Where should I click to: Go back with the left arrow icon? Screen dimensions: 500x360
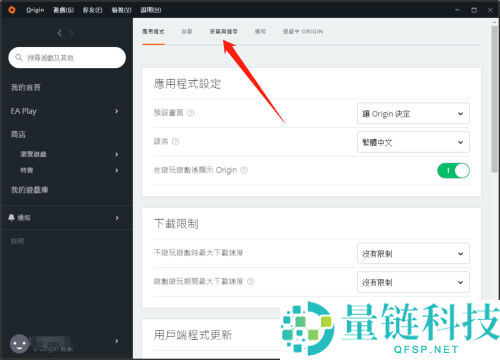coord(60,33)
